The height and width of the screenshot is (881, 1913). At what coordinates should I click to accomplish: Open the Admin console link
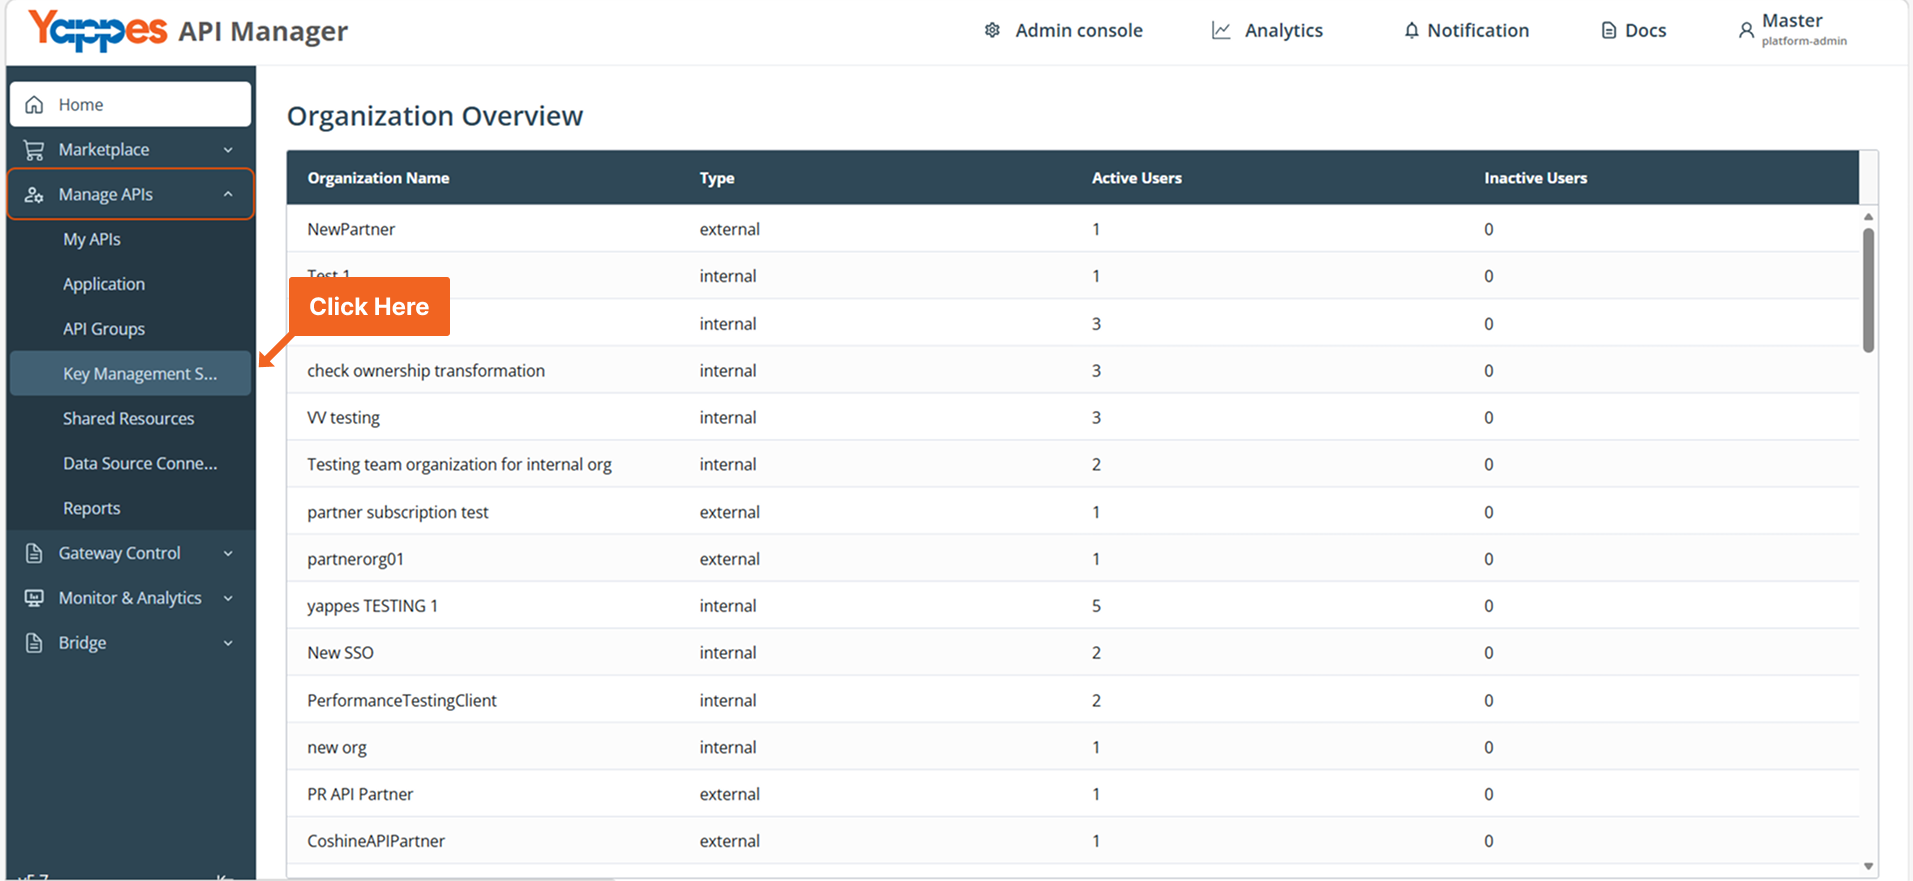tap(1064, 30)
